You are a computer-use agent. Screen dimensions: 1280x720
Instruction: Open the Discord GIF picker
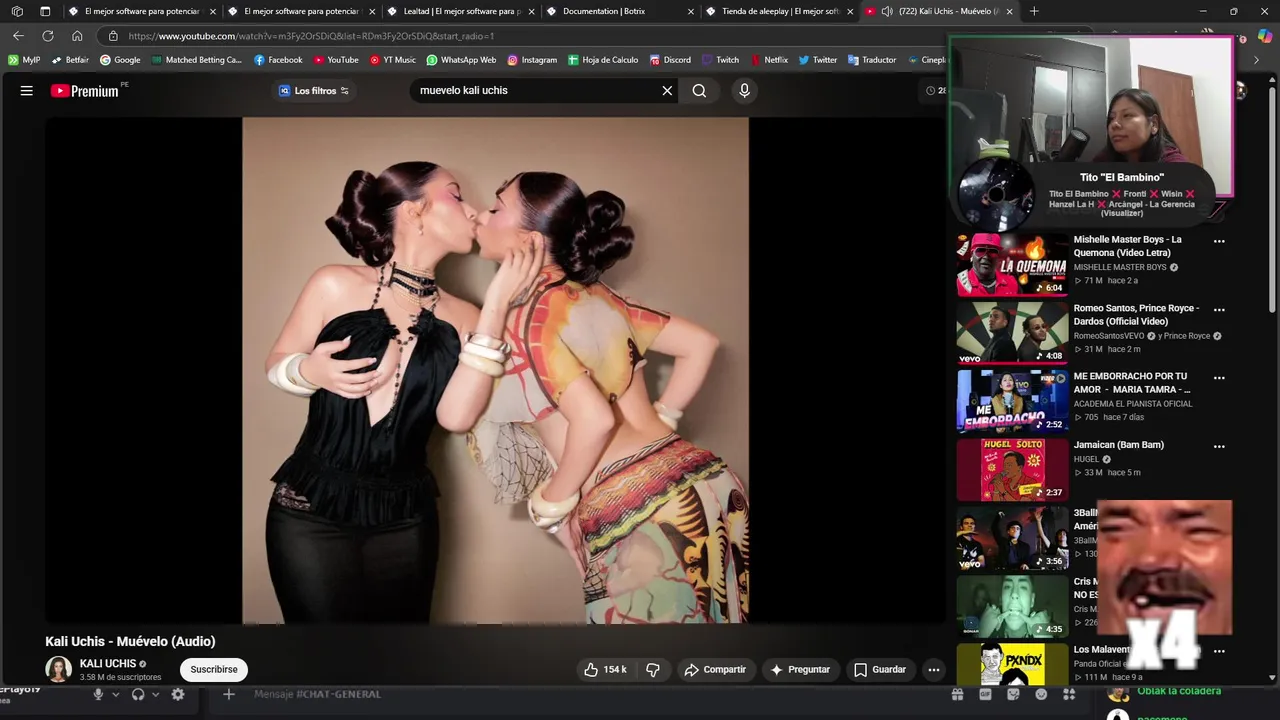point(985,694)
